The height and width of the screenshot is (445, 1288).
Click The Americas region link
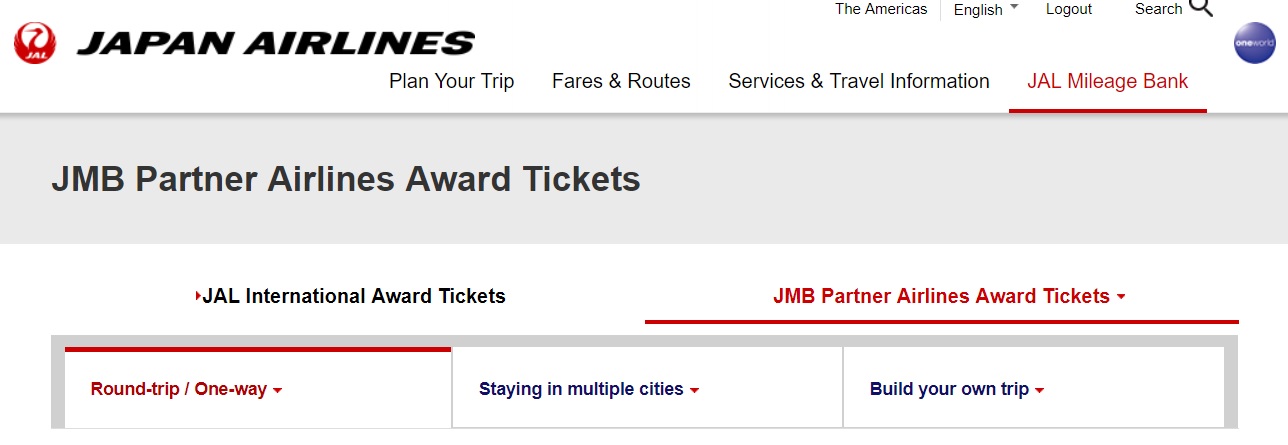pyautogui.click(x=880, y=9)
